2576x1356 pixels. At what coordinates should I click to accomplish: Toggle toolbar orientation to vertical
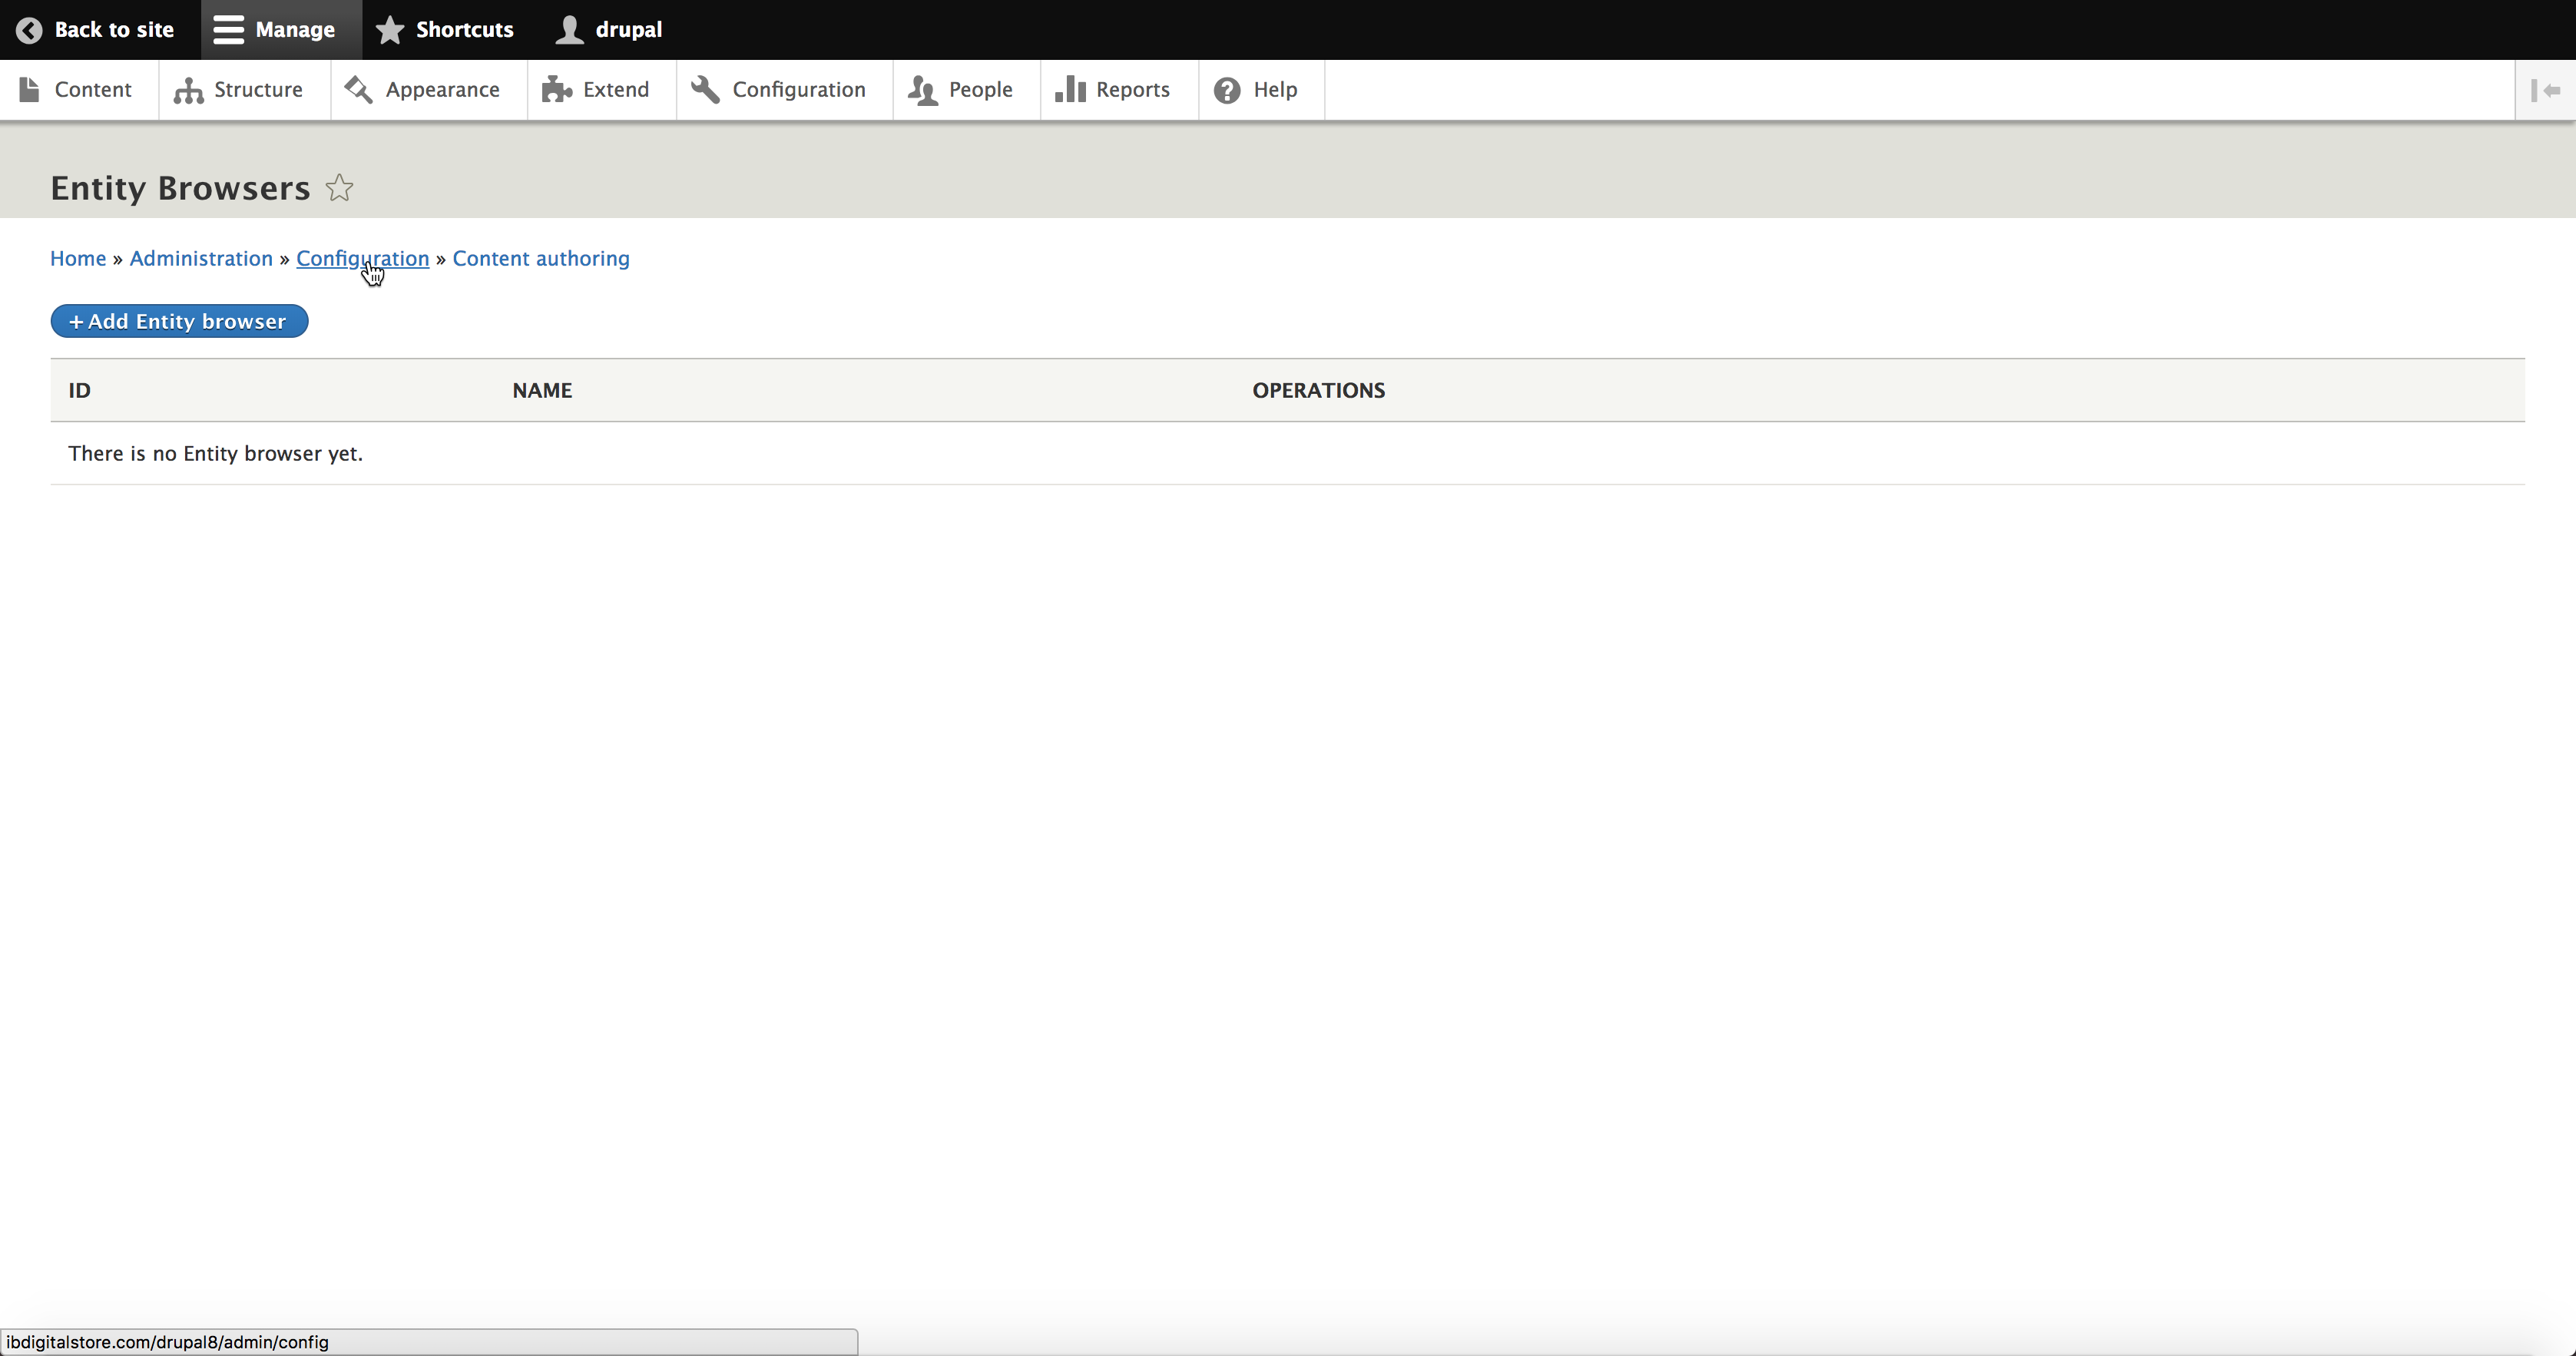coord(2544,90)
